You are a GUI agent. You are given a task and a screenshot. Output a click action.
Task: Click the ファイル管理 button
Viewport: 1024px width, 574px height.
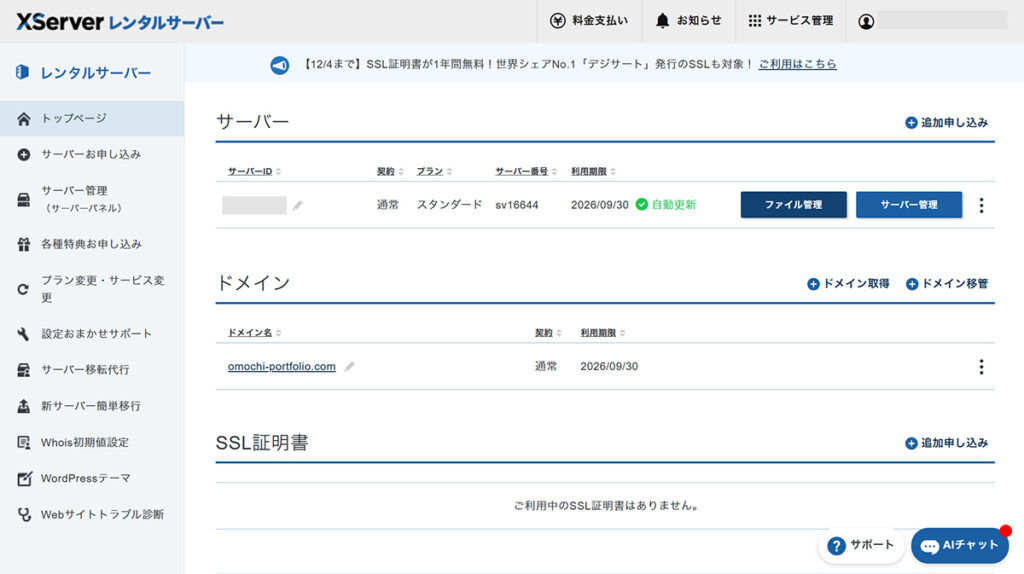click(793, 205)
